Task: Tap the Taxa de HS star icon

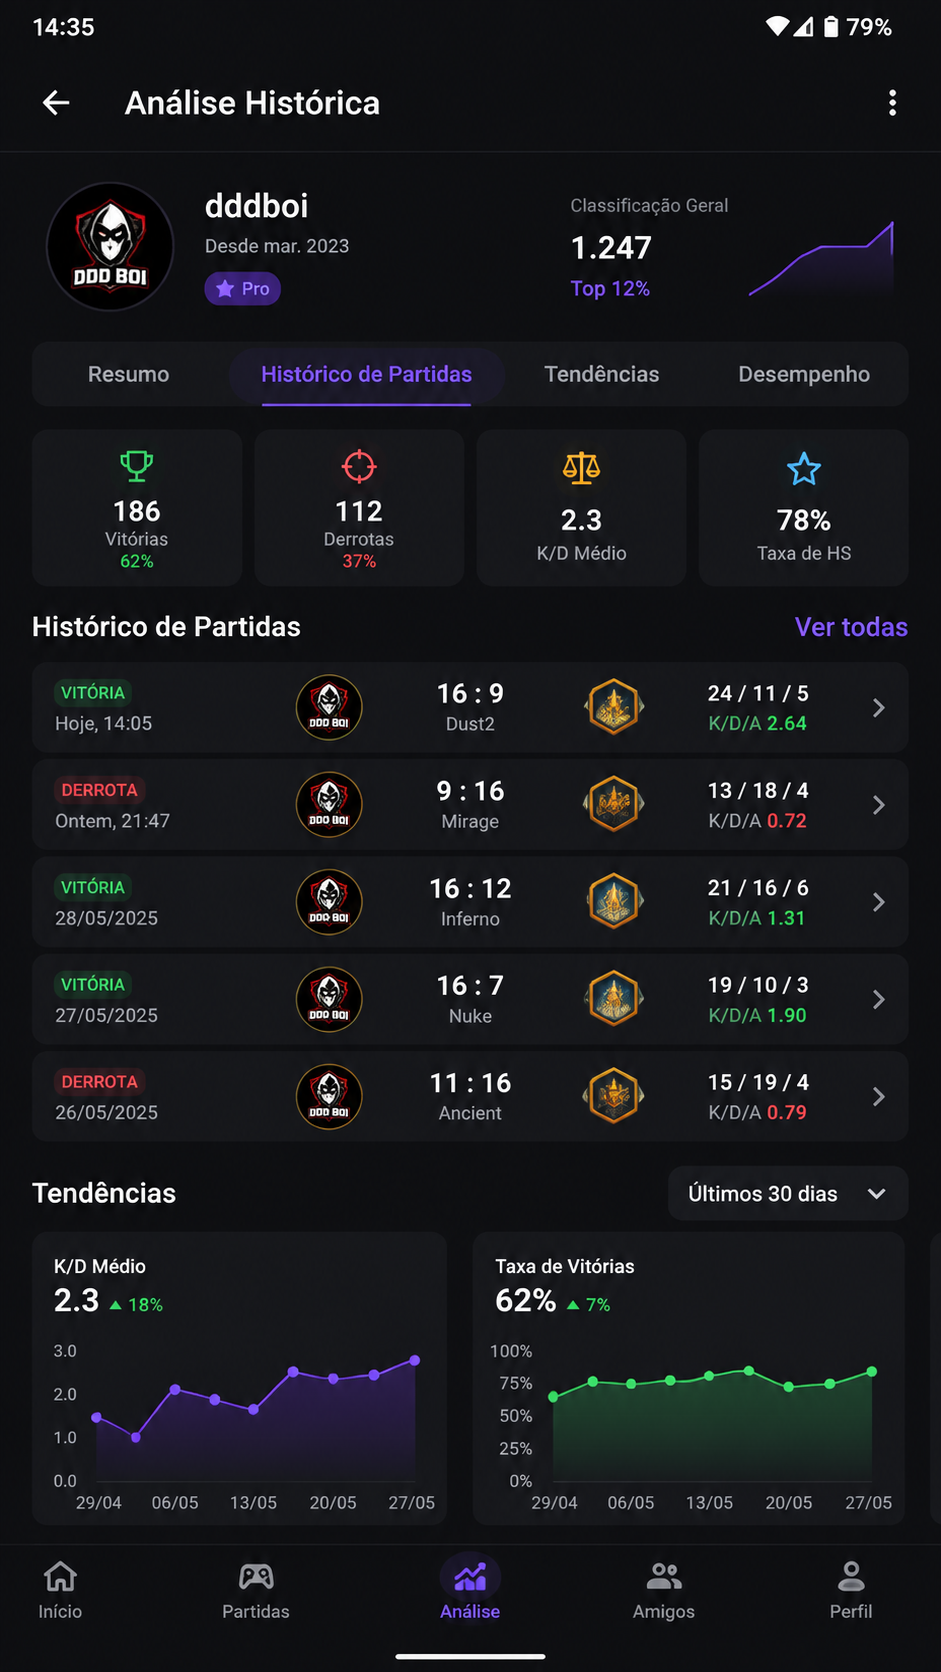Action: 804,469
